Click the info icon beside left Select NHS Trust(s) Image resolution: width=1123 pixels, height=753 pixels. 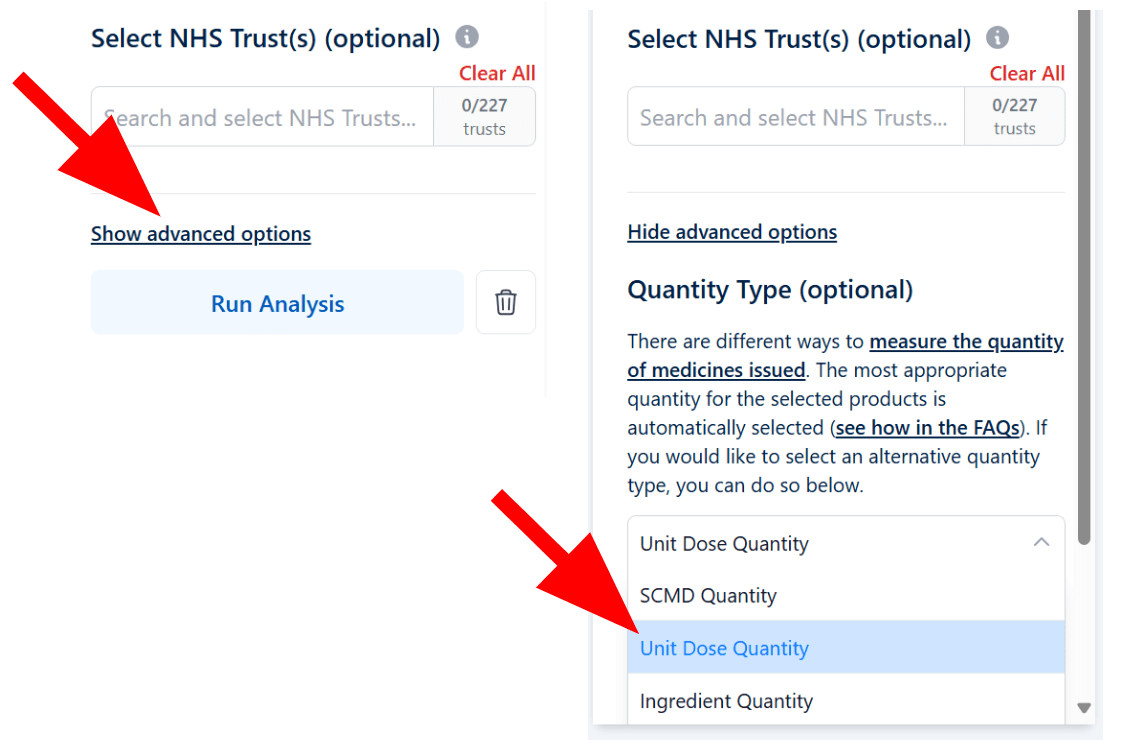[467, 36]
